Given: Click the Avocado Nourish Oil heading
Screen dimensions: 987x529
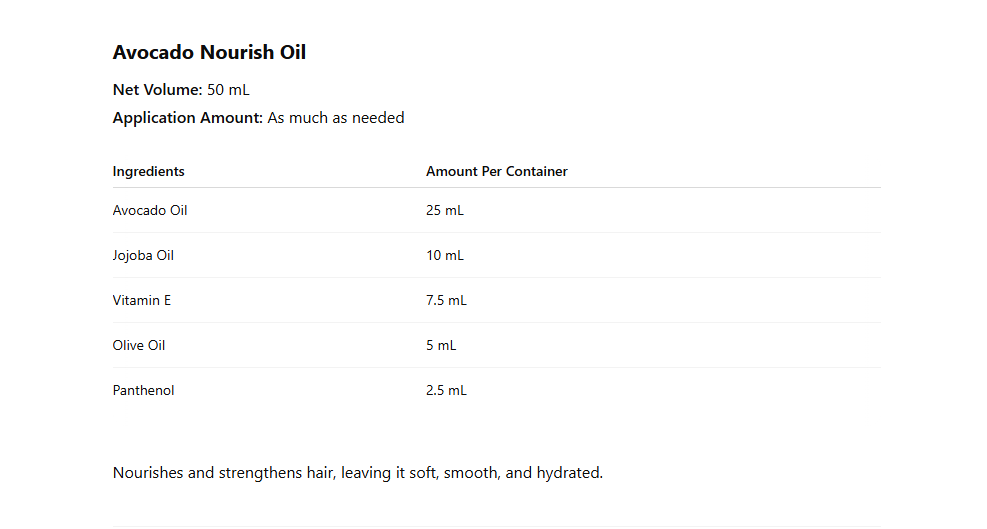Looking at the screenshot, I should coord(209,53).
